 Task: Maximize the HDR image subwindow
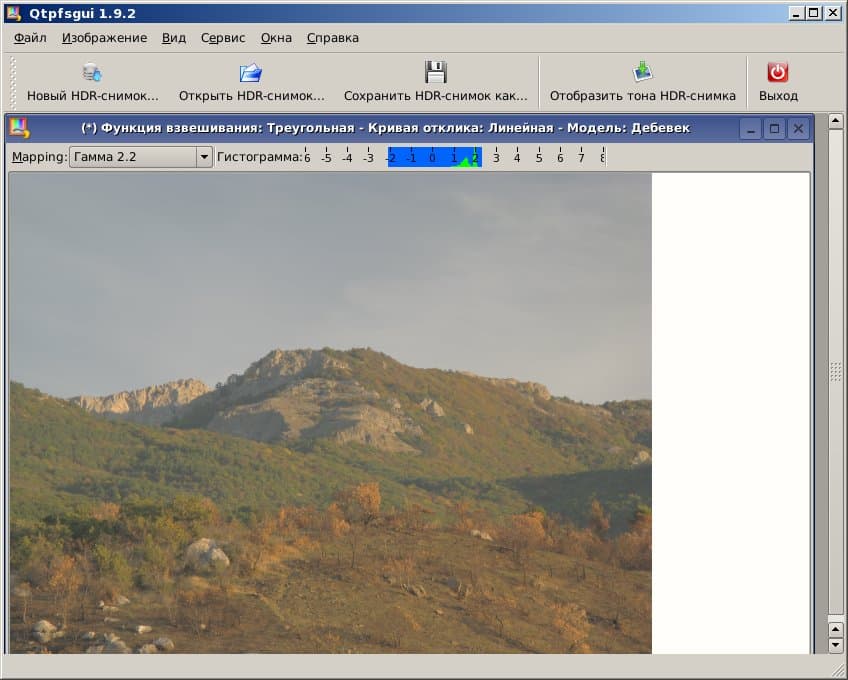coord(774,129)
